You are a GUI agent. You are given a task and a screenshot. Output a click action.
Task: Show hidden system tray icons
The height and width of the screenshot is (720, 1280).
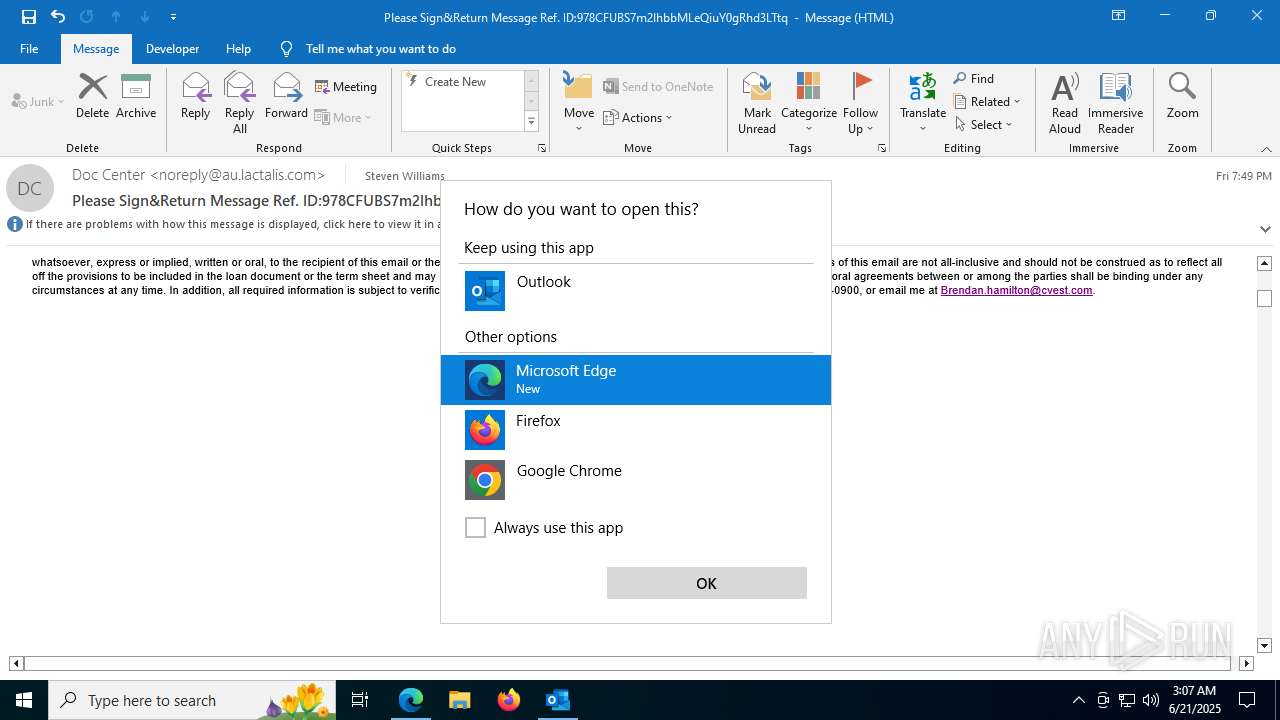(1078, 700)
